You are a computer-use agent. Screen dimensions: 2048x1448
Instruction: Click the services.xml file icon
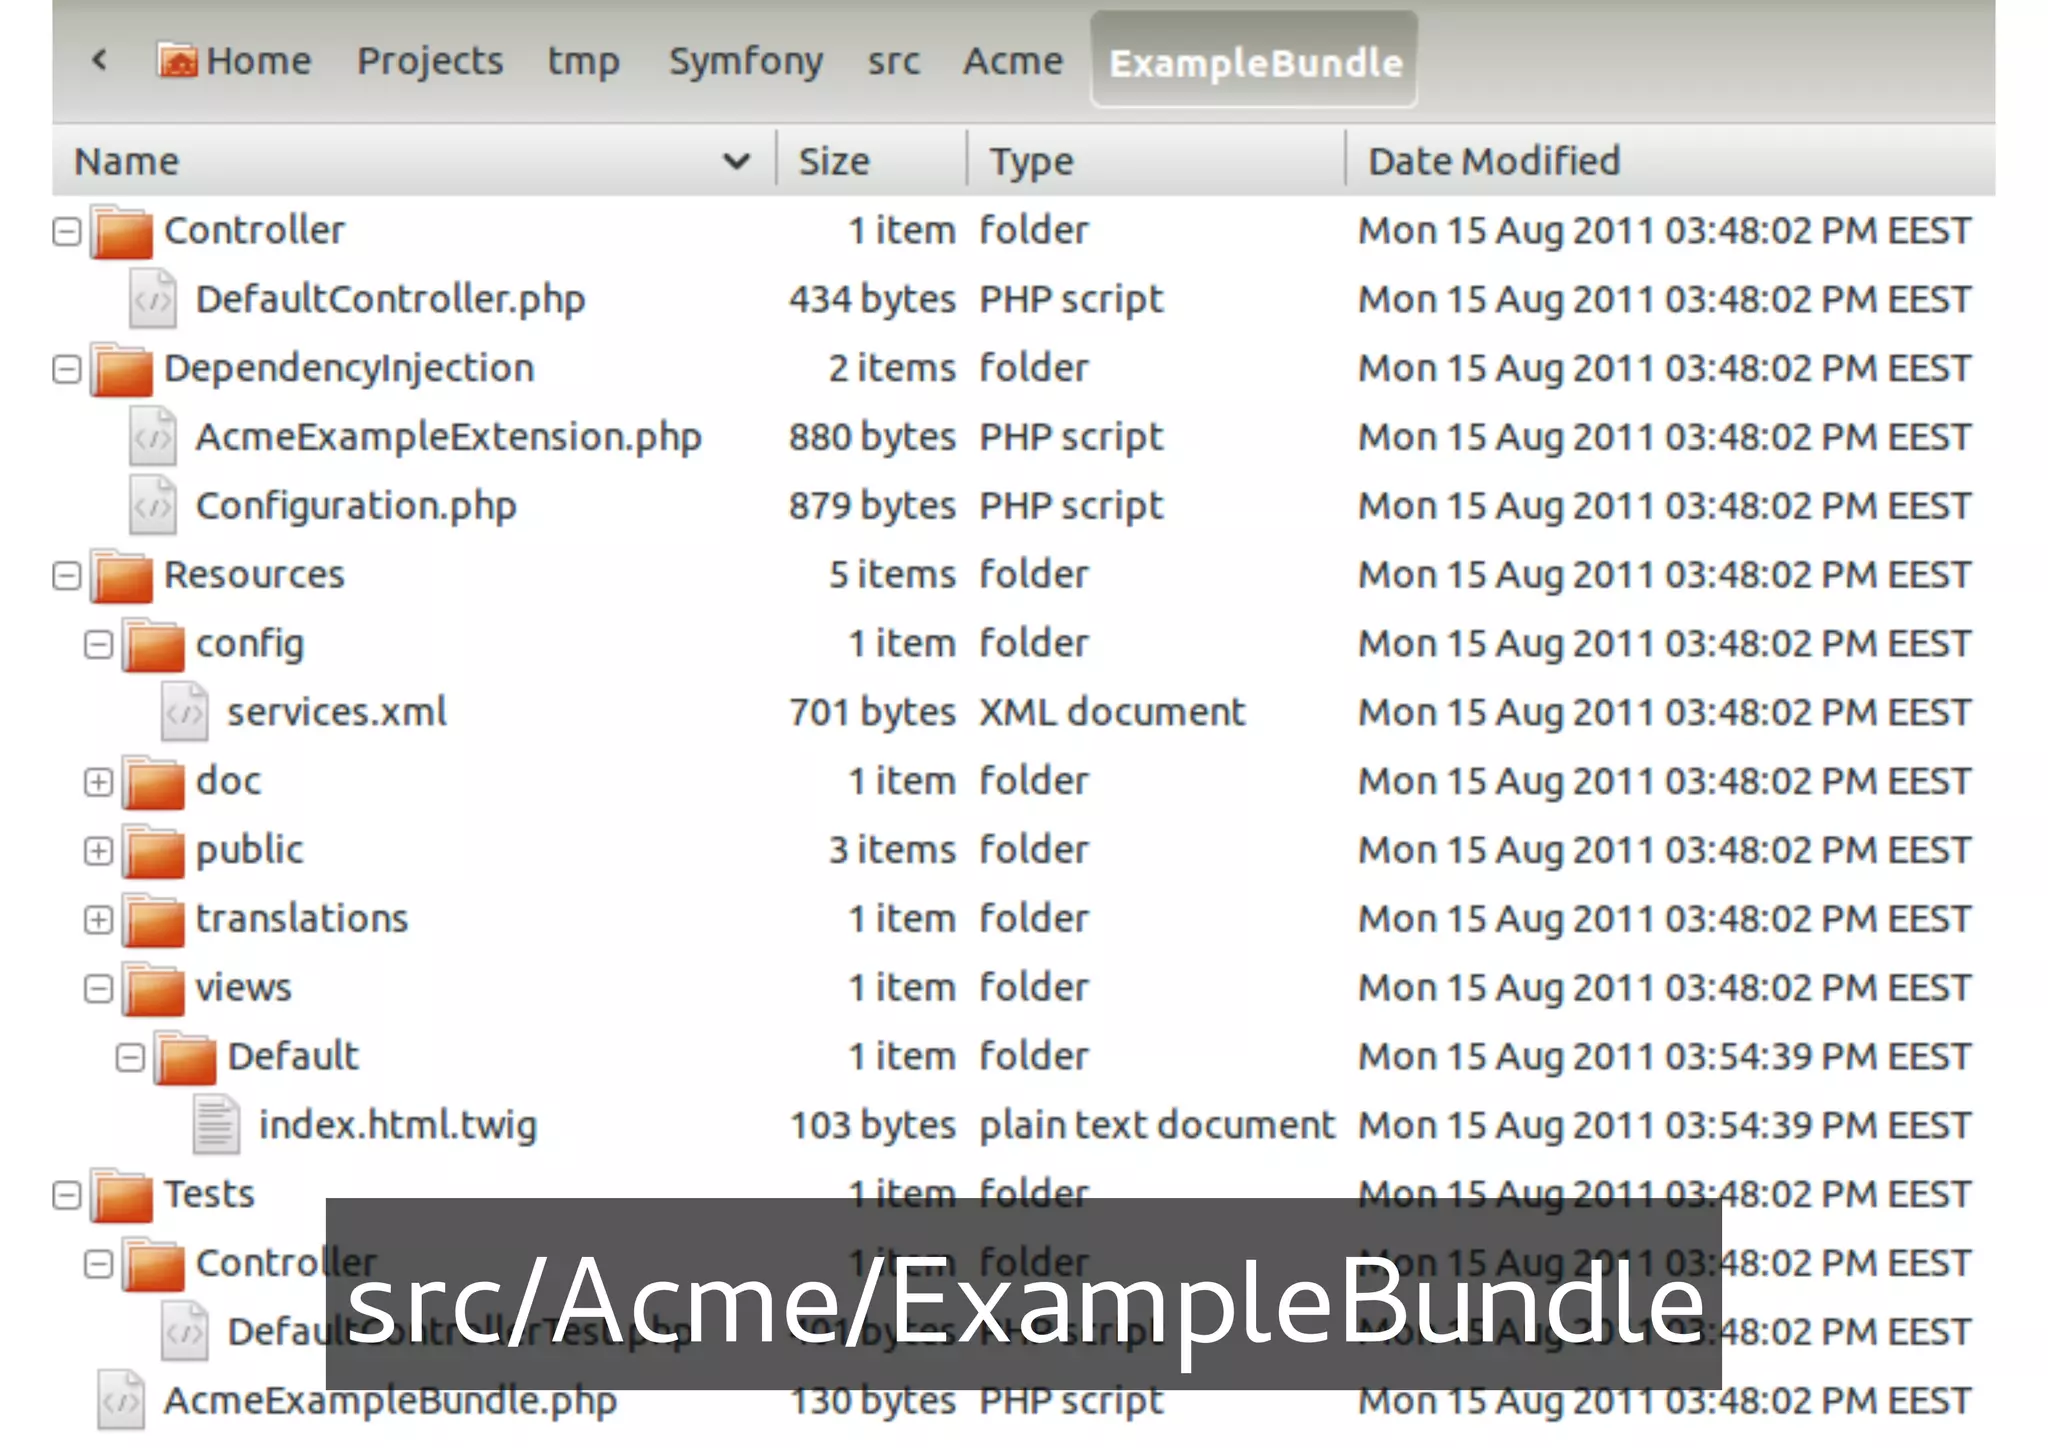click(185, 713)
